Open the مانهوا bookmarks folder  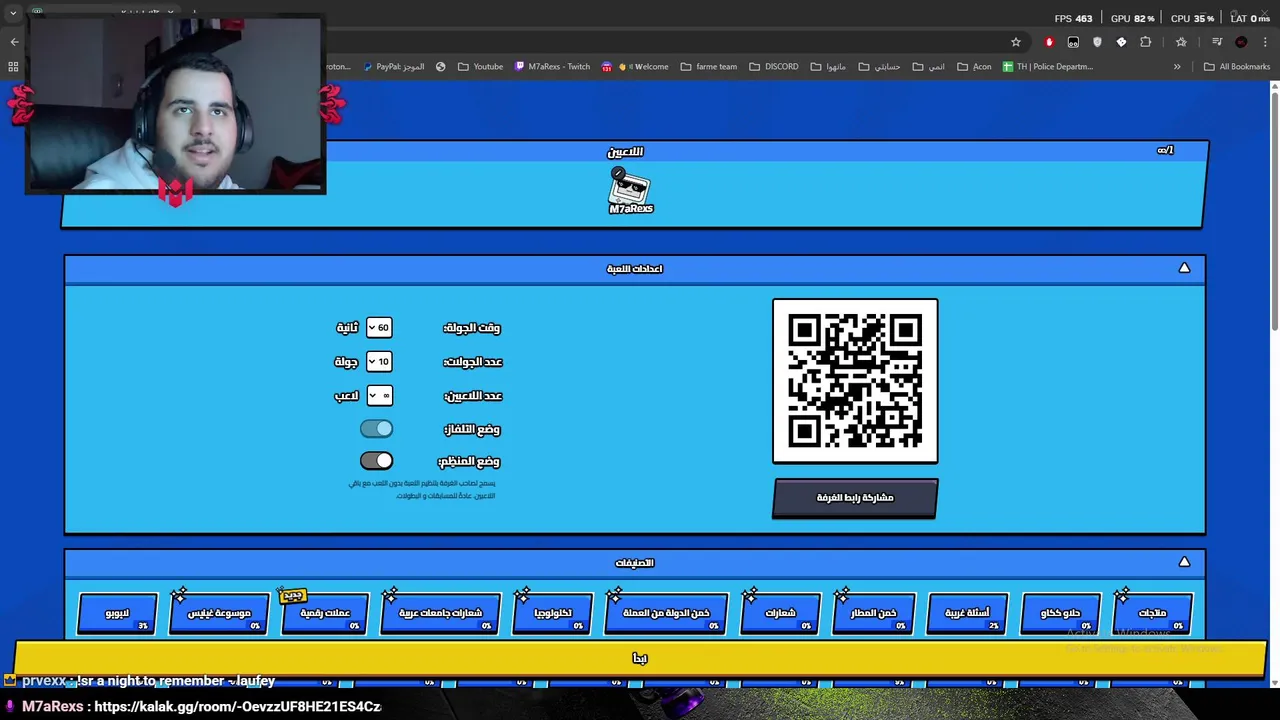click(828, 67)
